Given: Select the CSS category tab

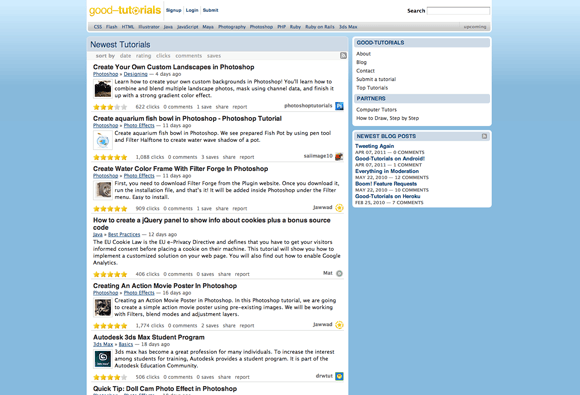Looking at the screenshot, I should click(x=98, y=27).
